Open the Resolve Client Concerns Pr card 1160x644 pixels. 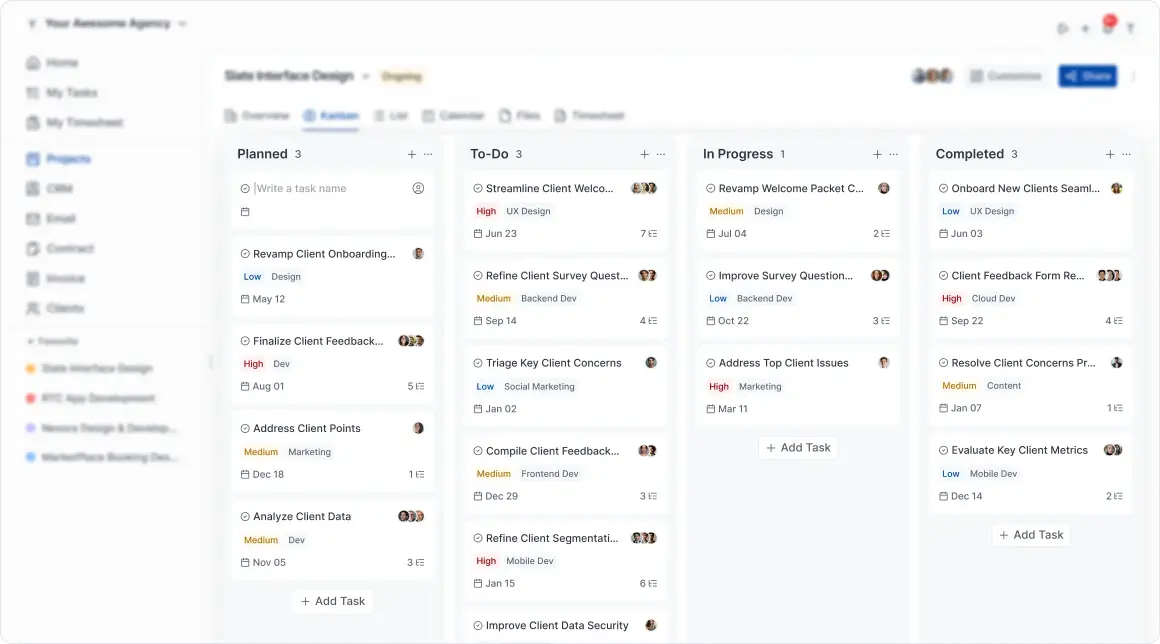pos(1031,384)
